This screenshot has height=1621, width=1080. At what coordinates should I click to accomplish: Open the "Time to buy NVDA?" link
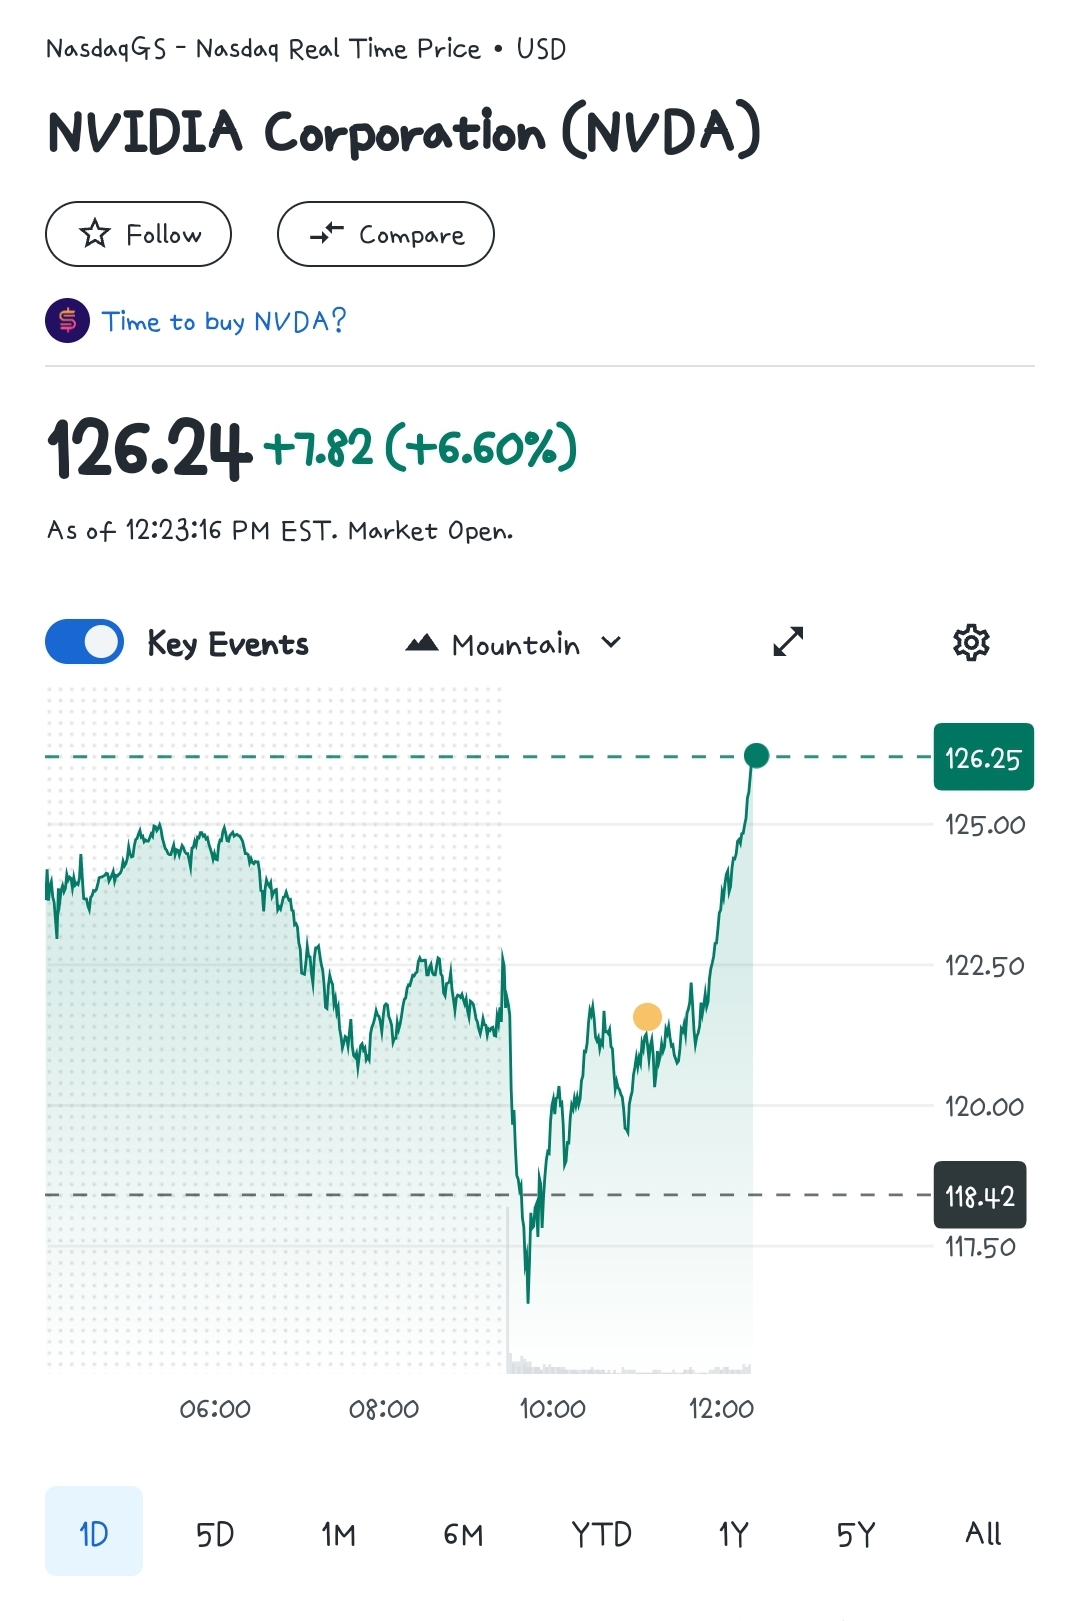[x=224, y=321]
